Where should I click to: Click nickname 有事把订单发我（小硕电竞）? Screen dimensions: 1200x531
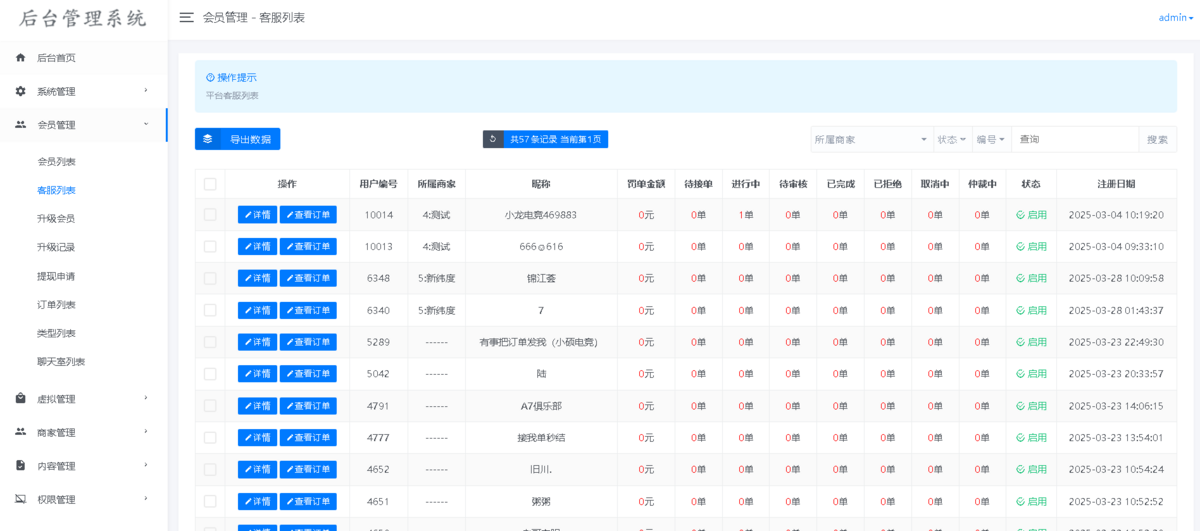coord(540,342)
